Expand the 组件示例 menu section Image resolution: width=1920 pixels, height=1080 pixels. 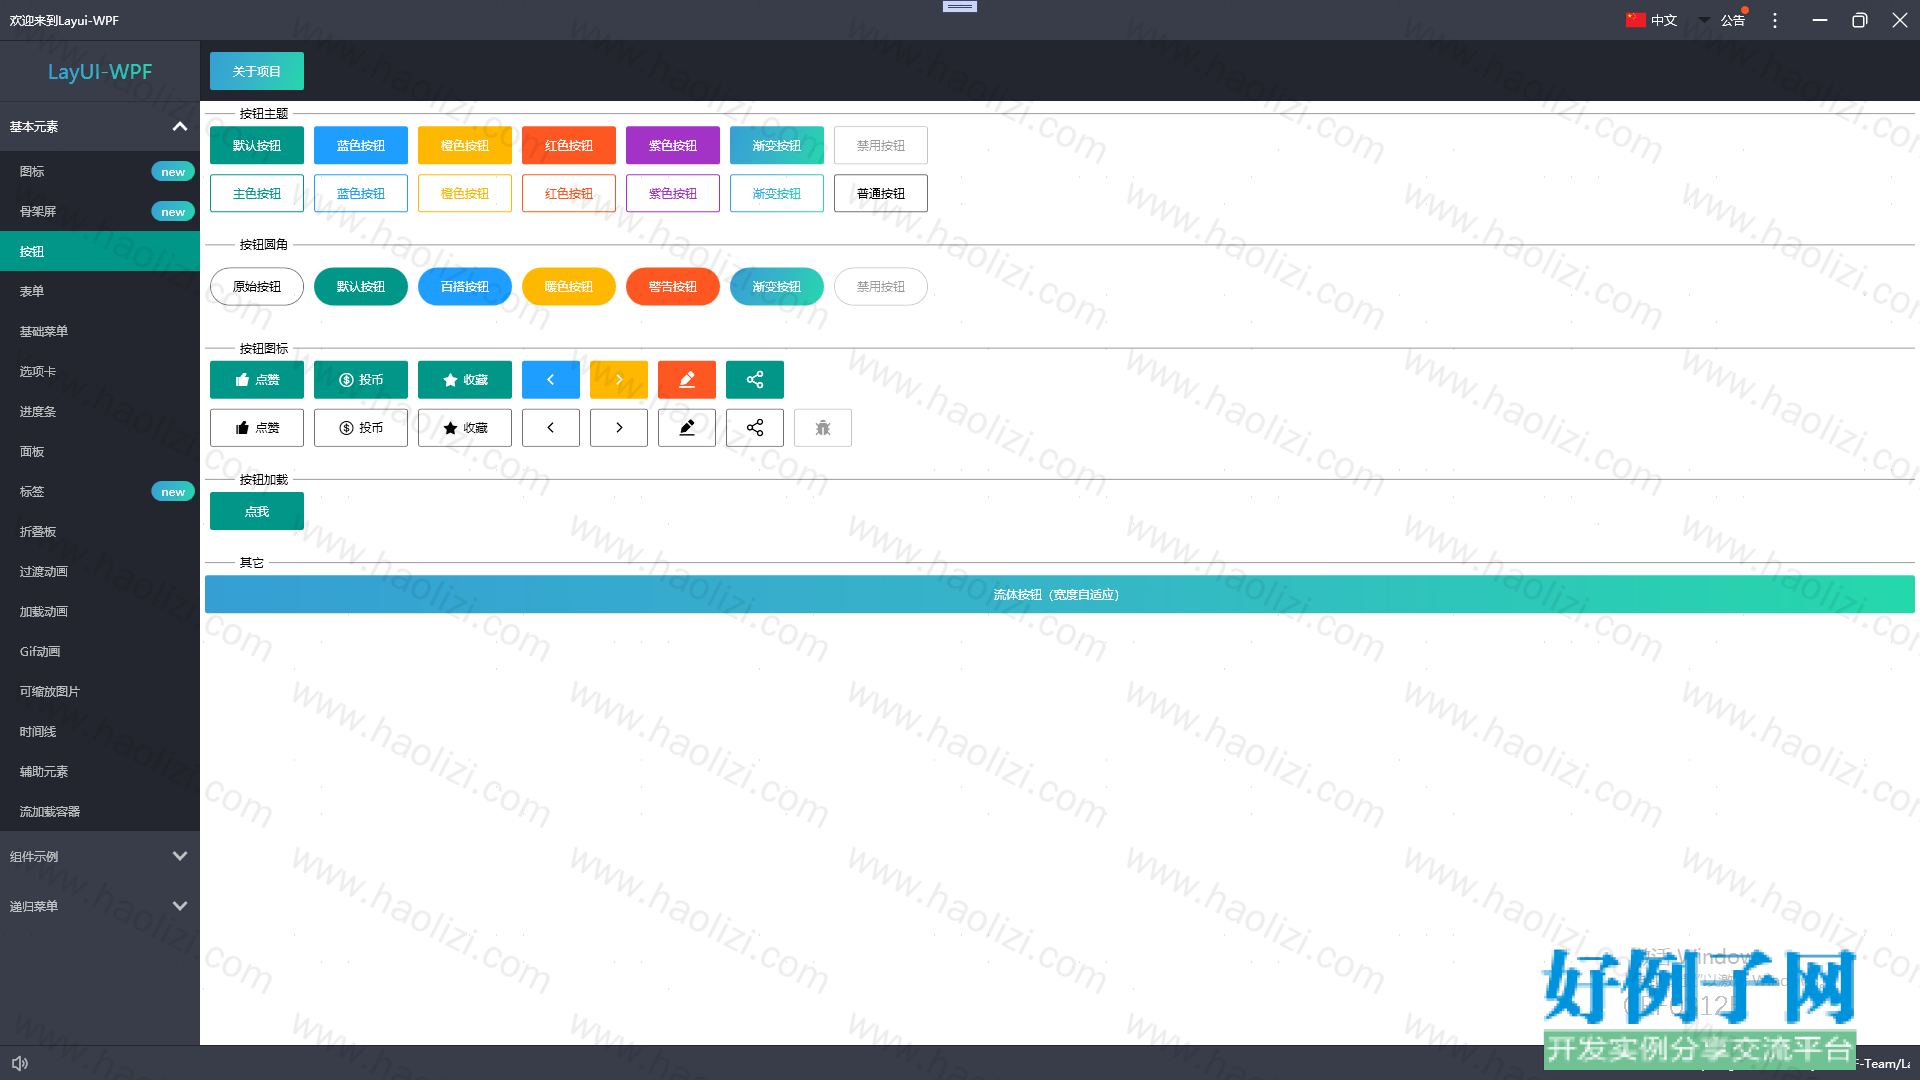pyautogui.click(x=100, y=856)
